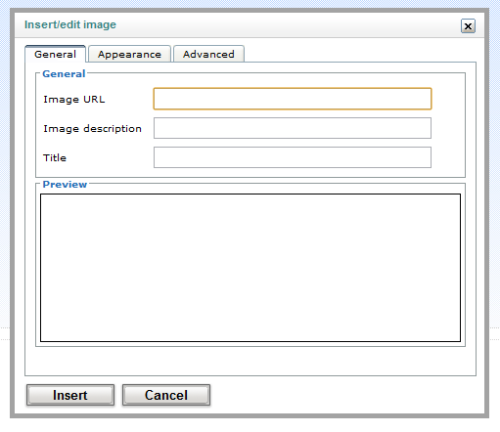Click the Title field label
Viewport: 500px width, 432px height.
pos(55,158)
